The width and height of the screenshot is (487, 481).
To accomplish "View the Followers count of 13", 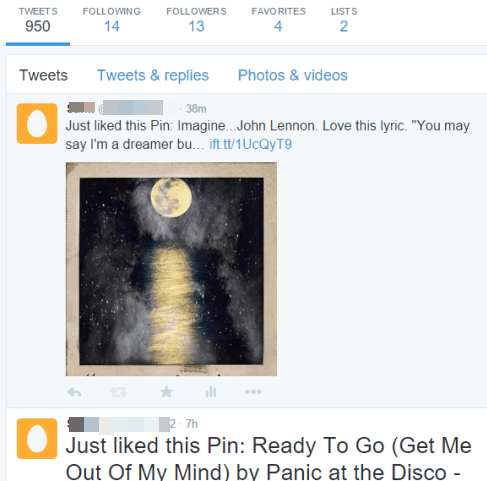I will [x=196, y=21].
